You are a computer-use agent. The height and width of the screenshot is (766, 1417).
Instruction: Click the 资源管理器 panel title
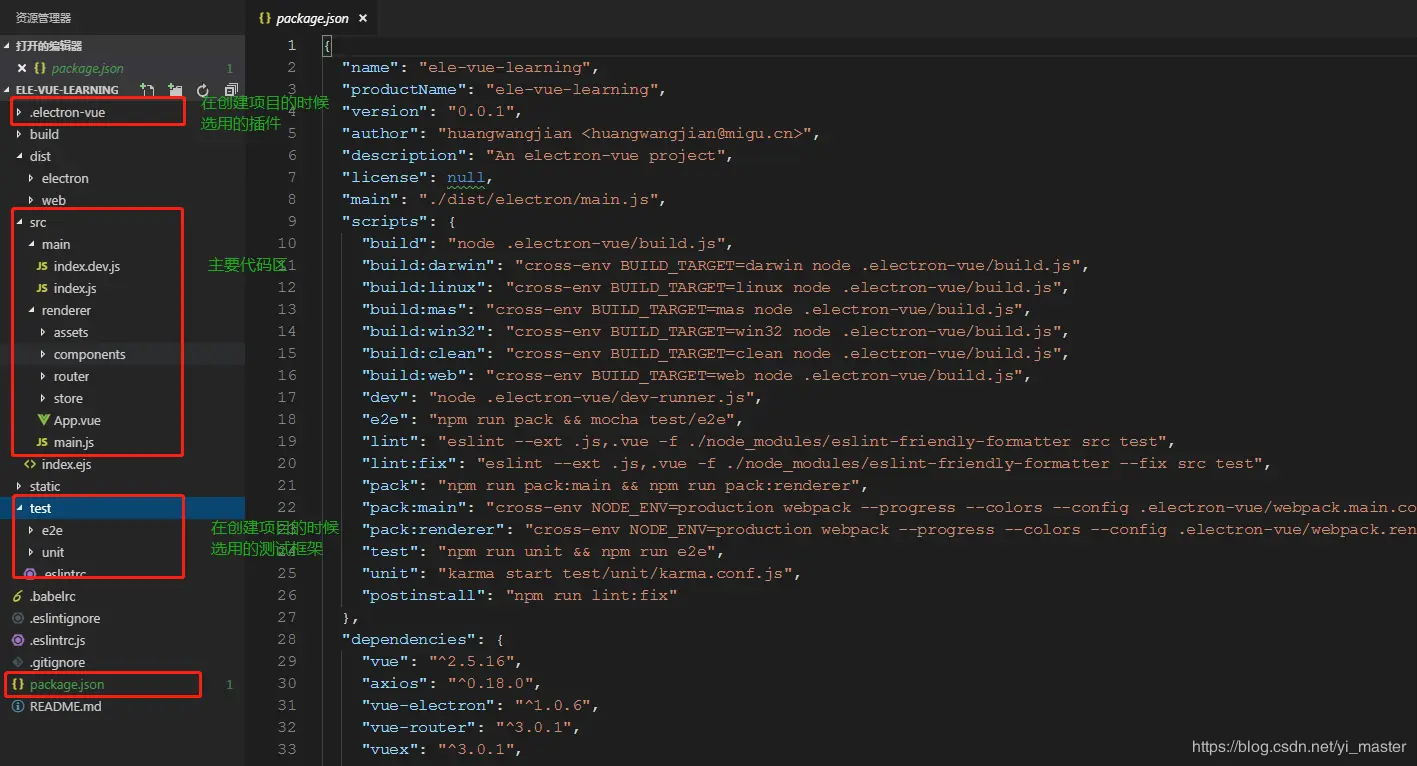[x=43, y=18]
